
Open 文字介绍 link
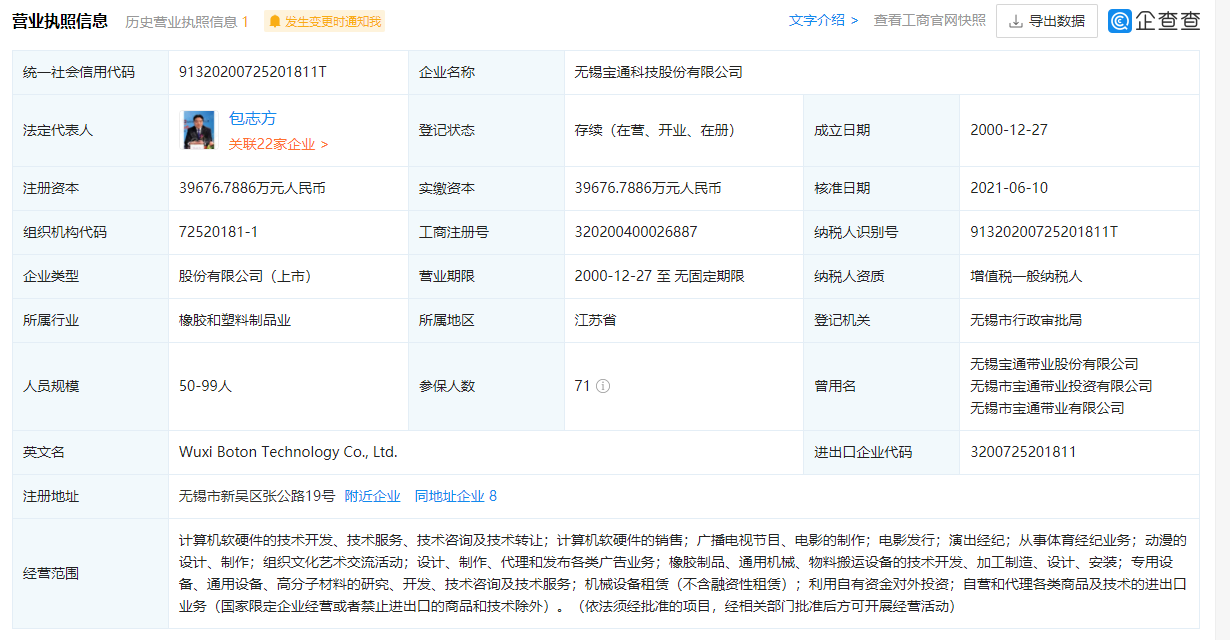point(823,20)
